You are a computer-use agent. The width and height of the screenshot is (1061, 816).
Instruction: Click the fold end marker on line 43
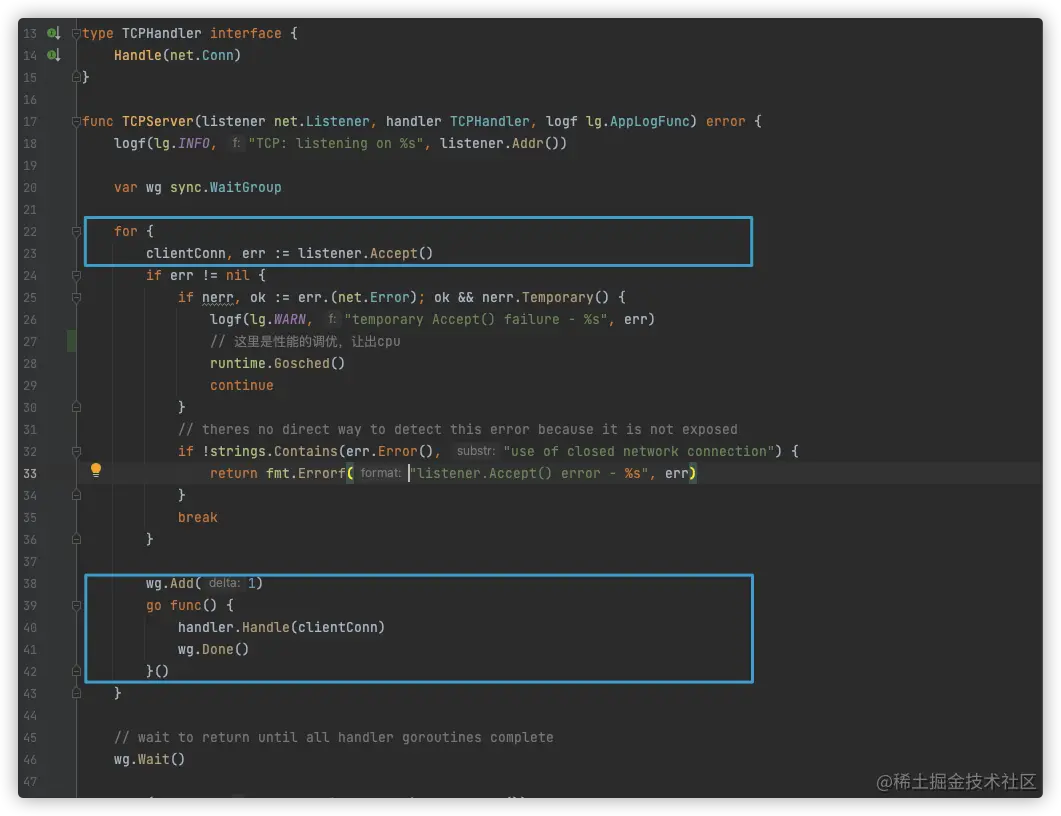[76, 694]
